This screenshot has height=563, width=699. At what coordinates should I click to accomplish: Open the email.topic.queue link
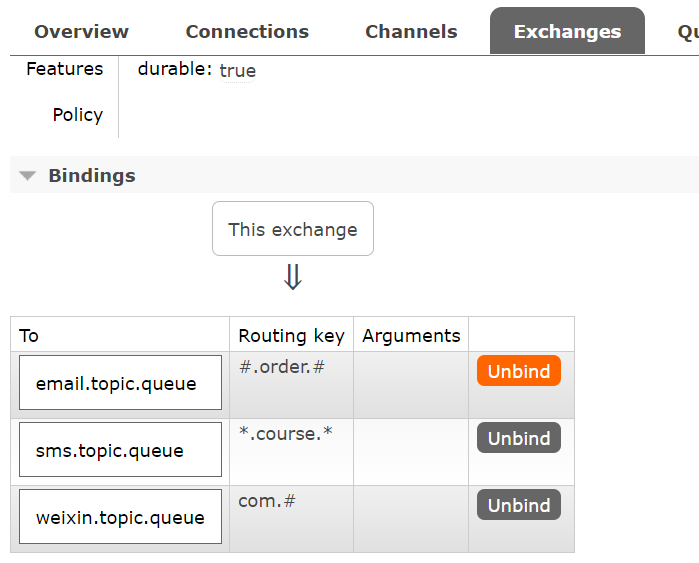[116, 383]
